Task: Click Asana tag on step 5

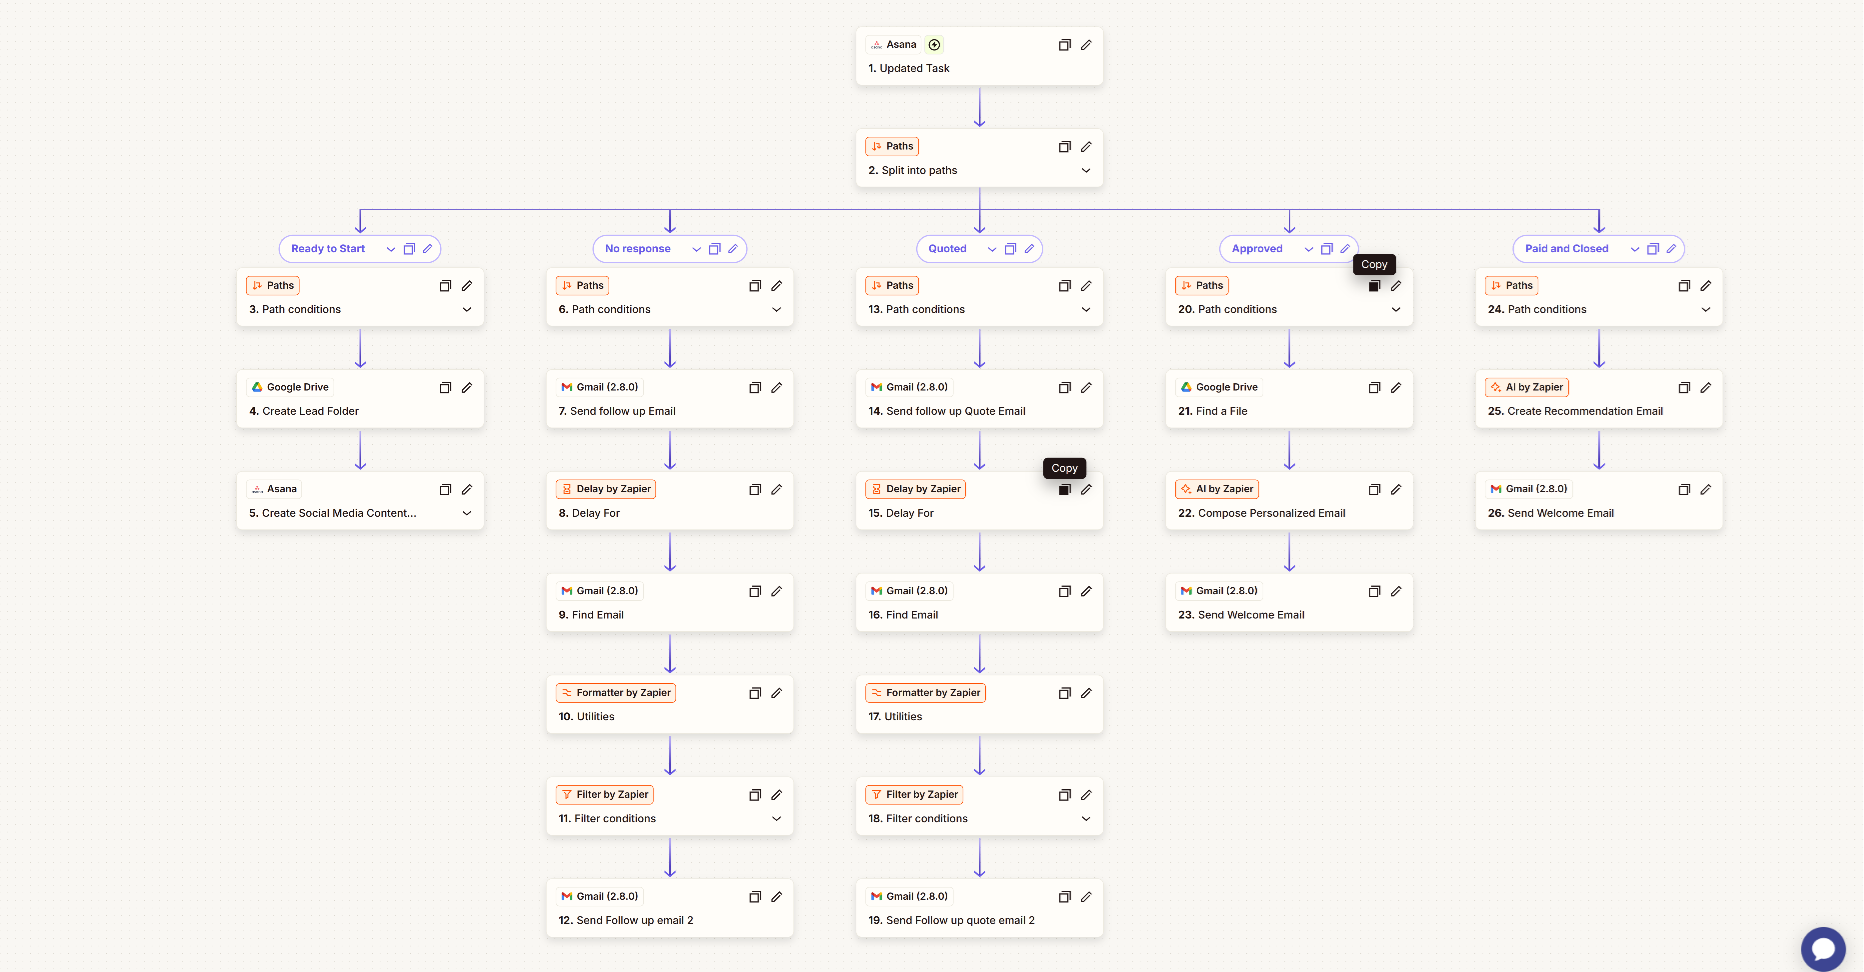Action: tap(274, 490)
